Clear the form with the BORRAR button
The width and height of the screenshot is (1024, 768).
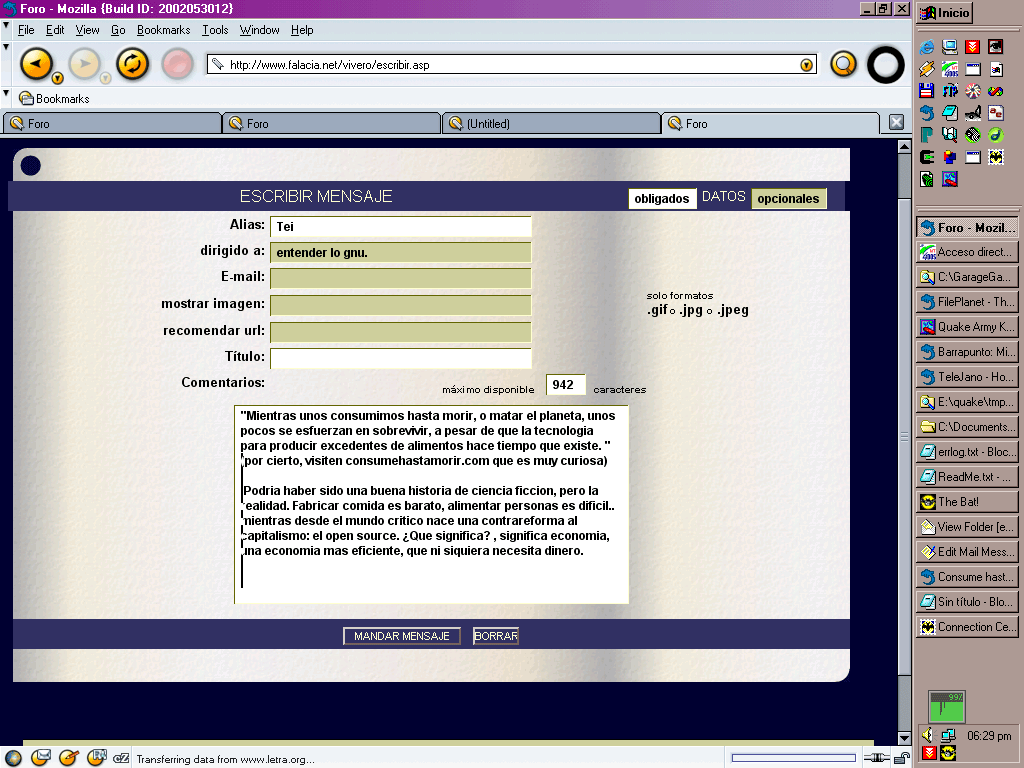click(496, 636)
